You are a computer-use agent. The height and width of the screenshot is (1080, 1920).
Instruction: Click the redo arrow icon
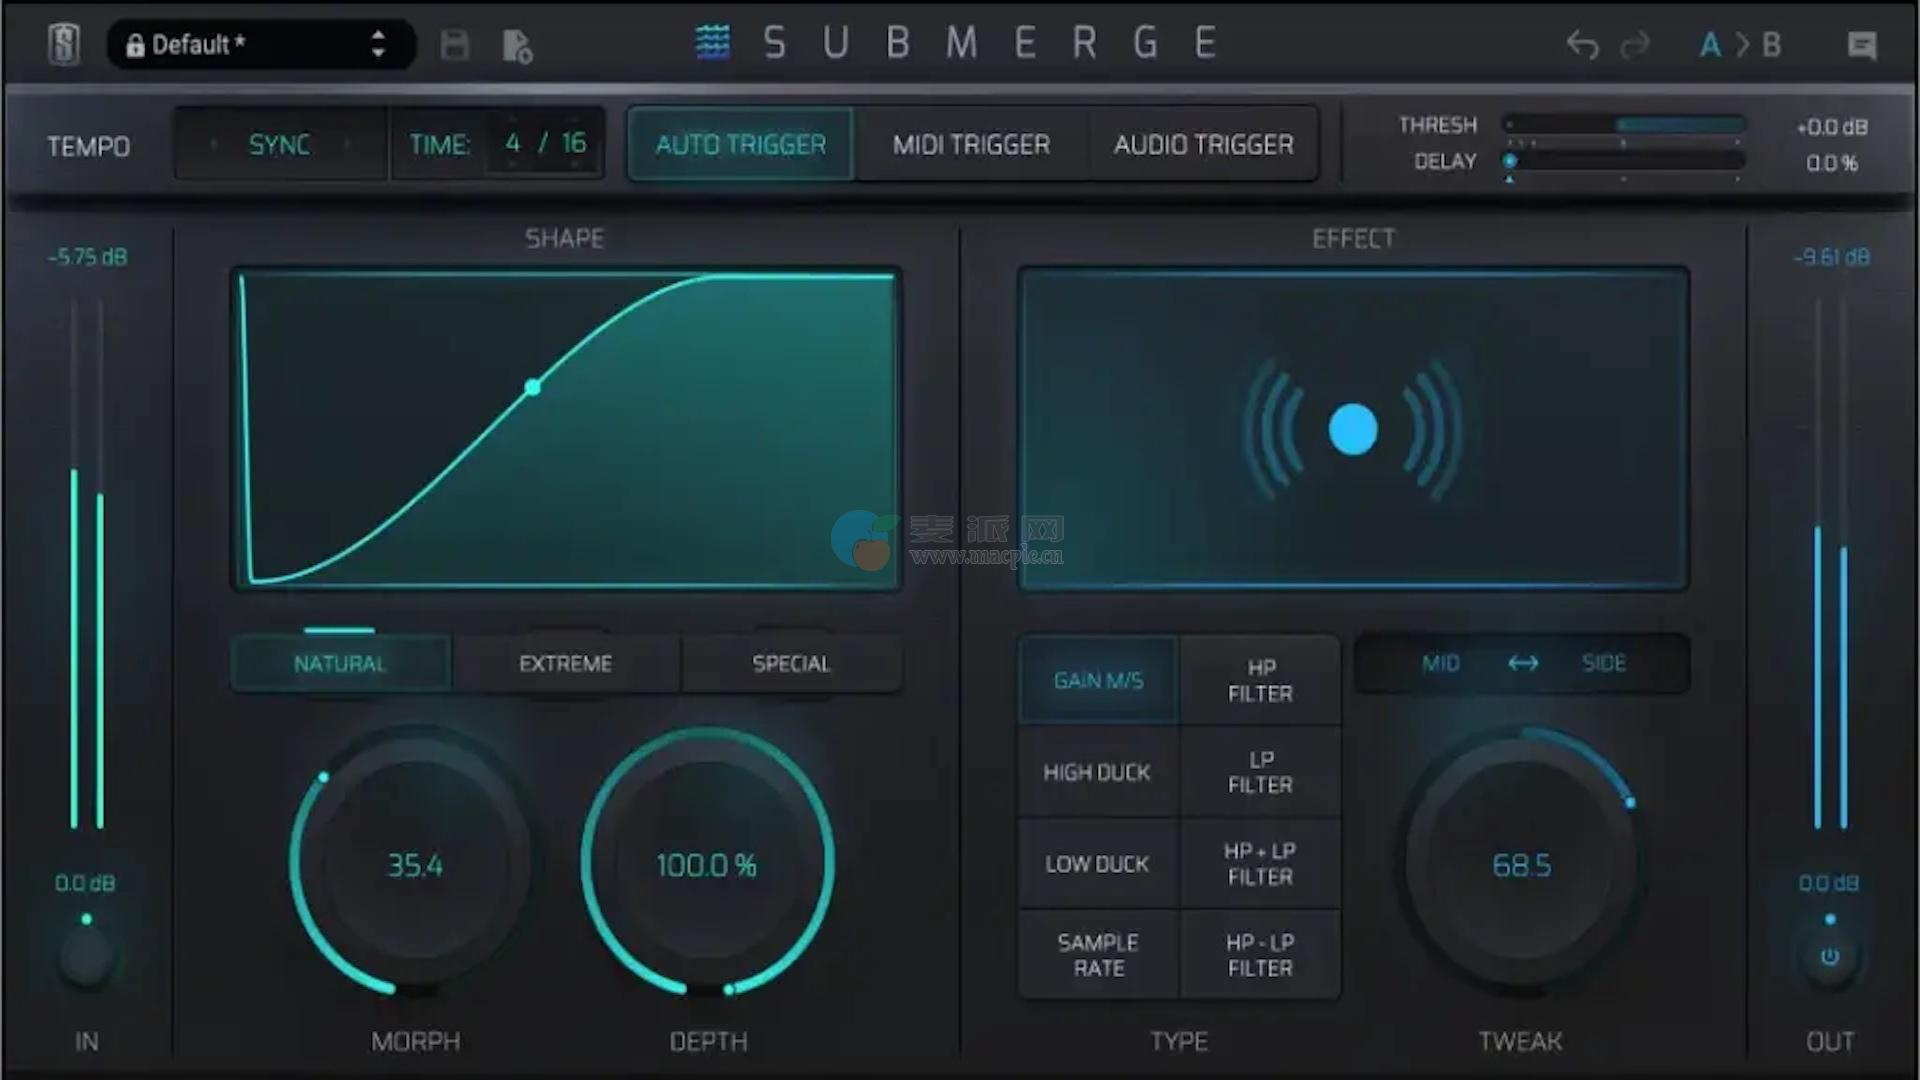point(1635,45)
